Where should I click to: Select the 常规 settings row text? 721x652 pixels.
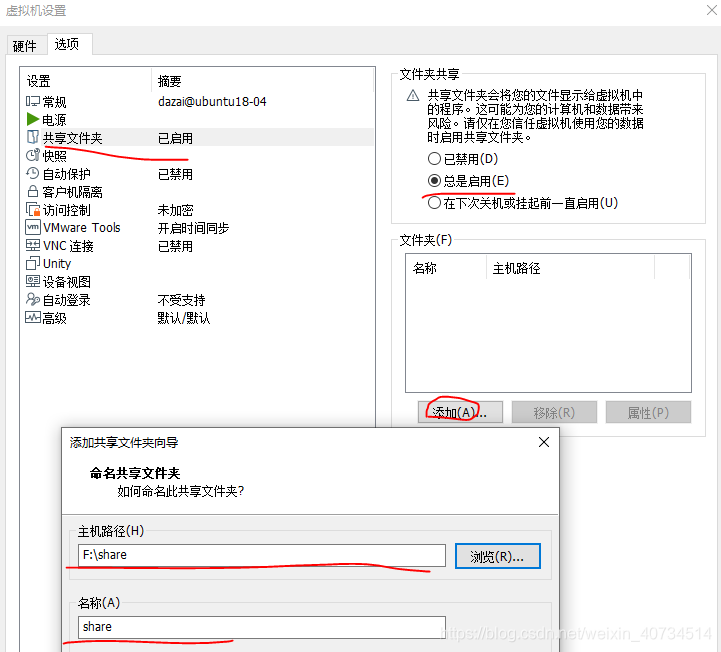tap(54, 102)
